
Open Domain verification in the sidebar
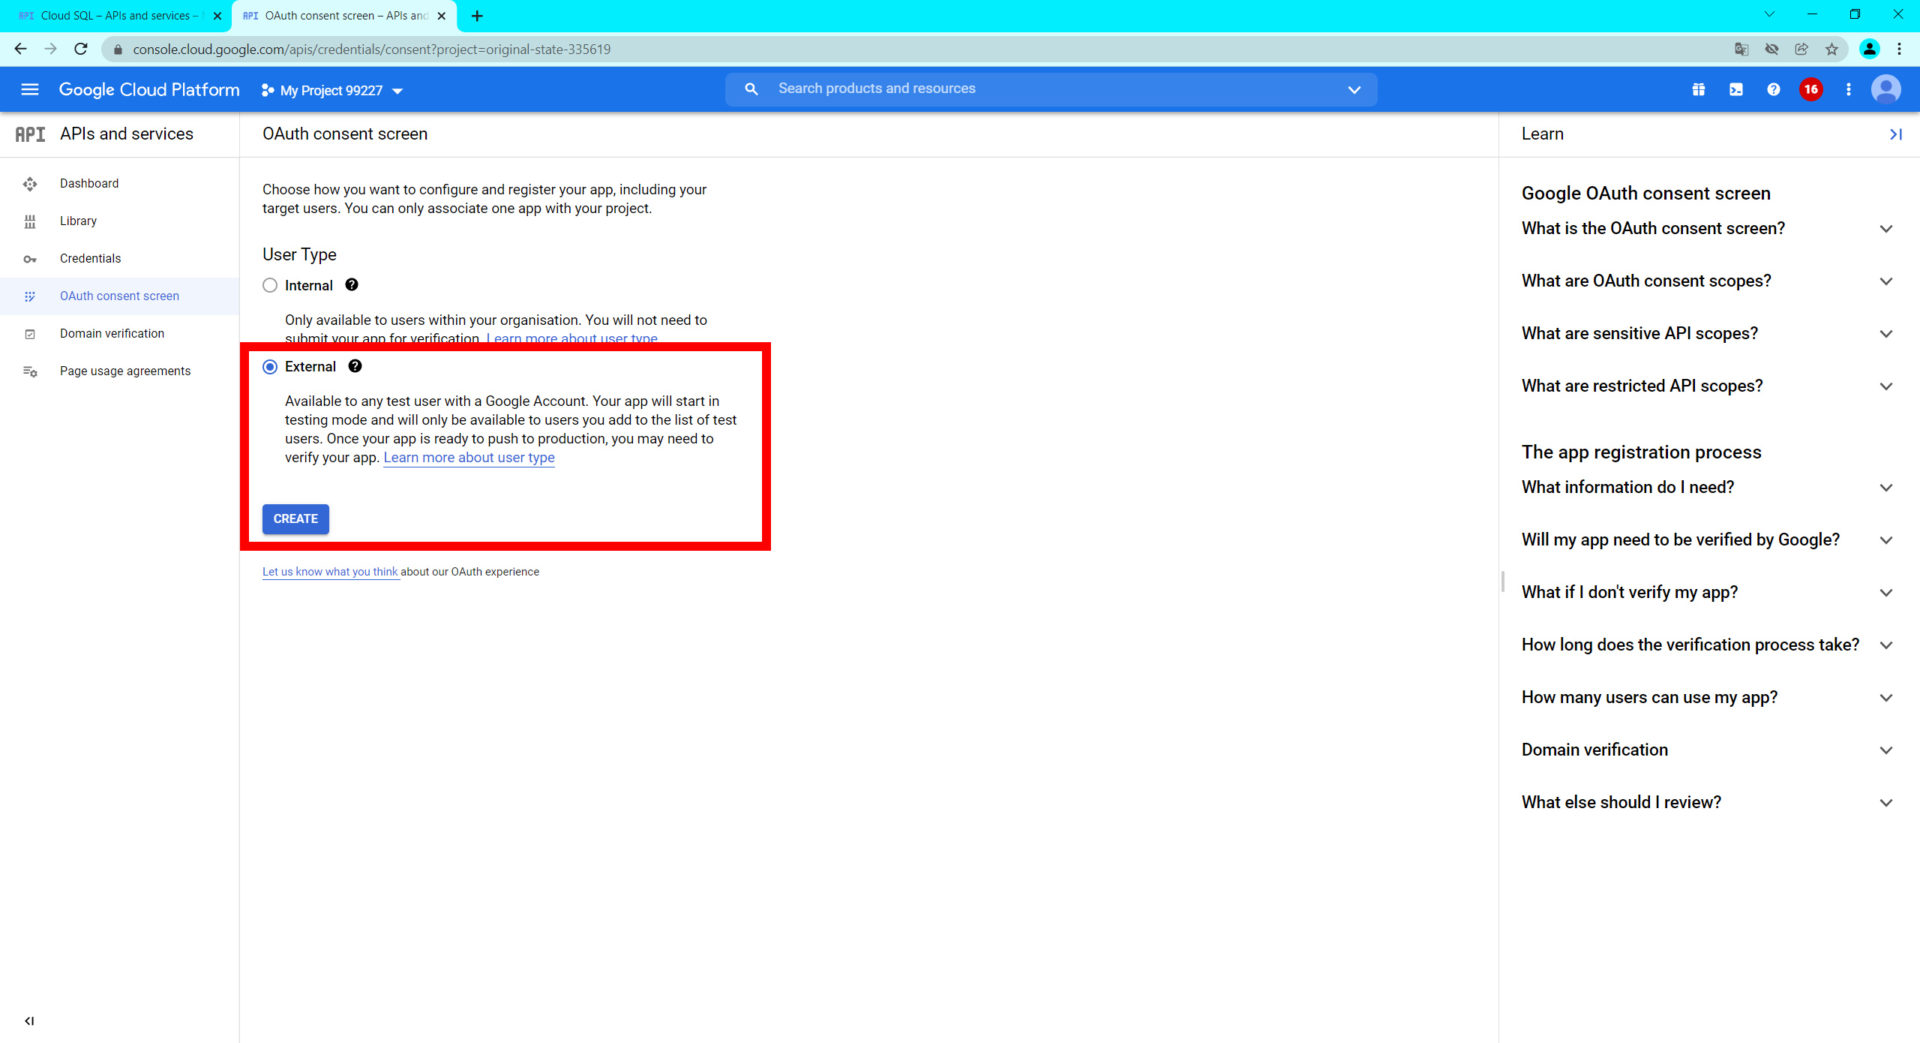point(119,333)
